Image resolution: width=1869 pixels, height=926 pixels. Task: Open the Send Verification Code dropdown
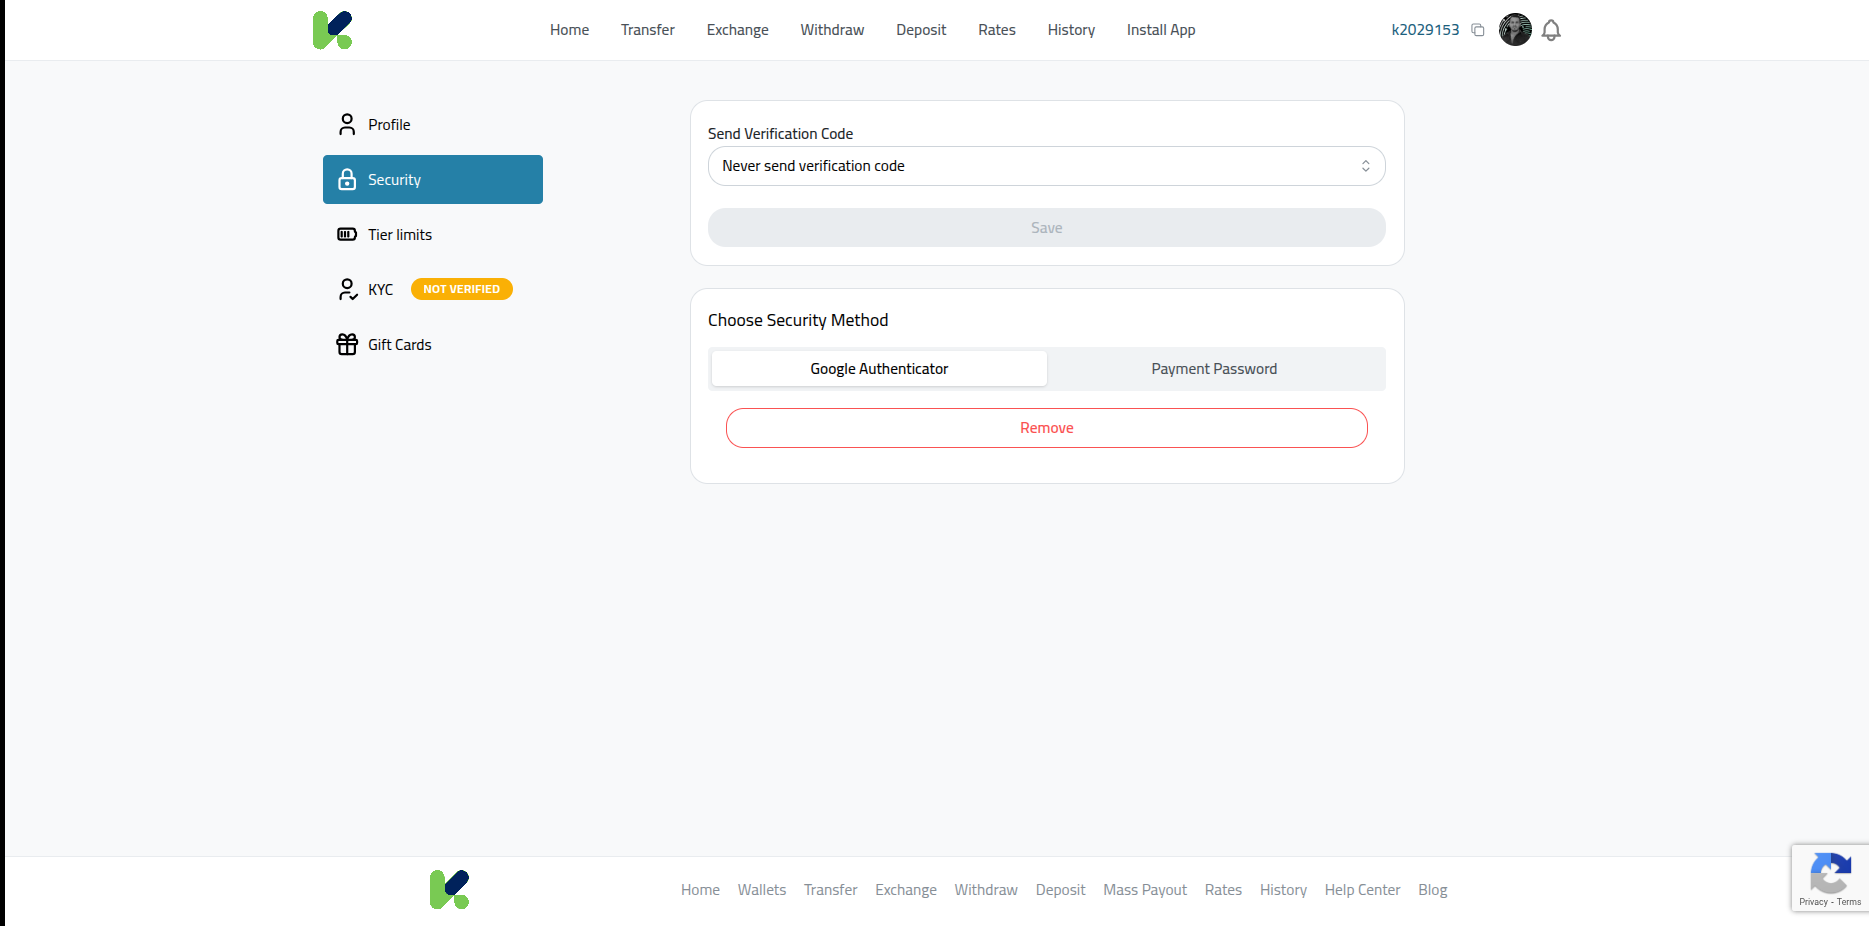click(x=1046, y=166)
